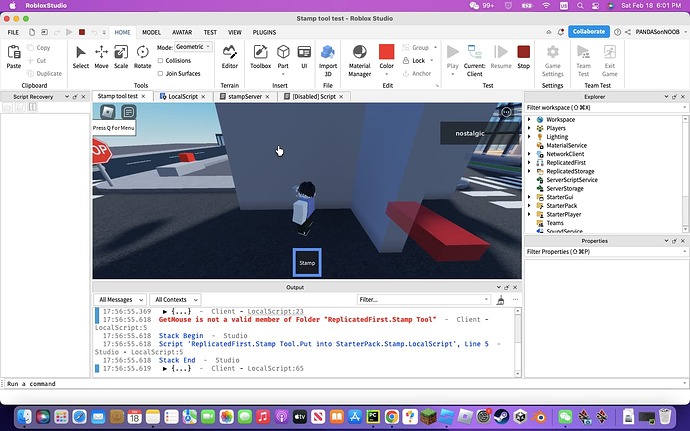Open the Terrain Editor
Screen dimensions: 690x431
[x=229, y=57]
